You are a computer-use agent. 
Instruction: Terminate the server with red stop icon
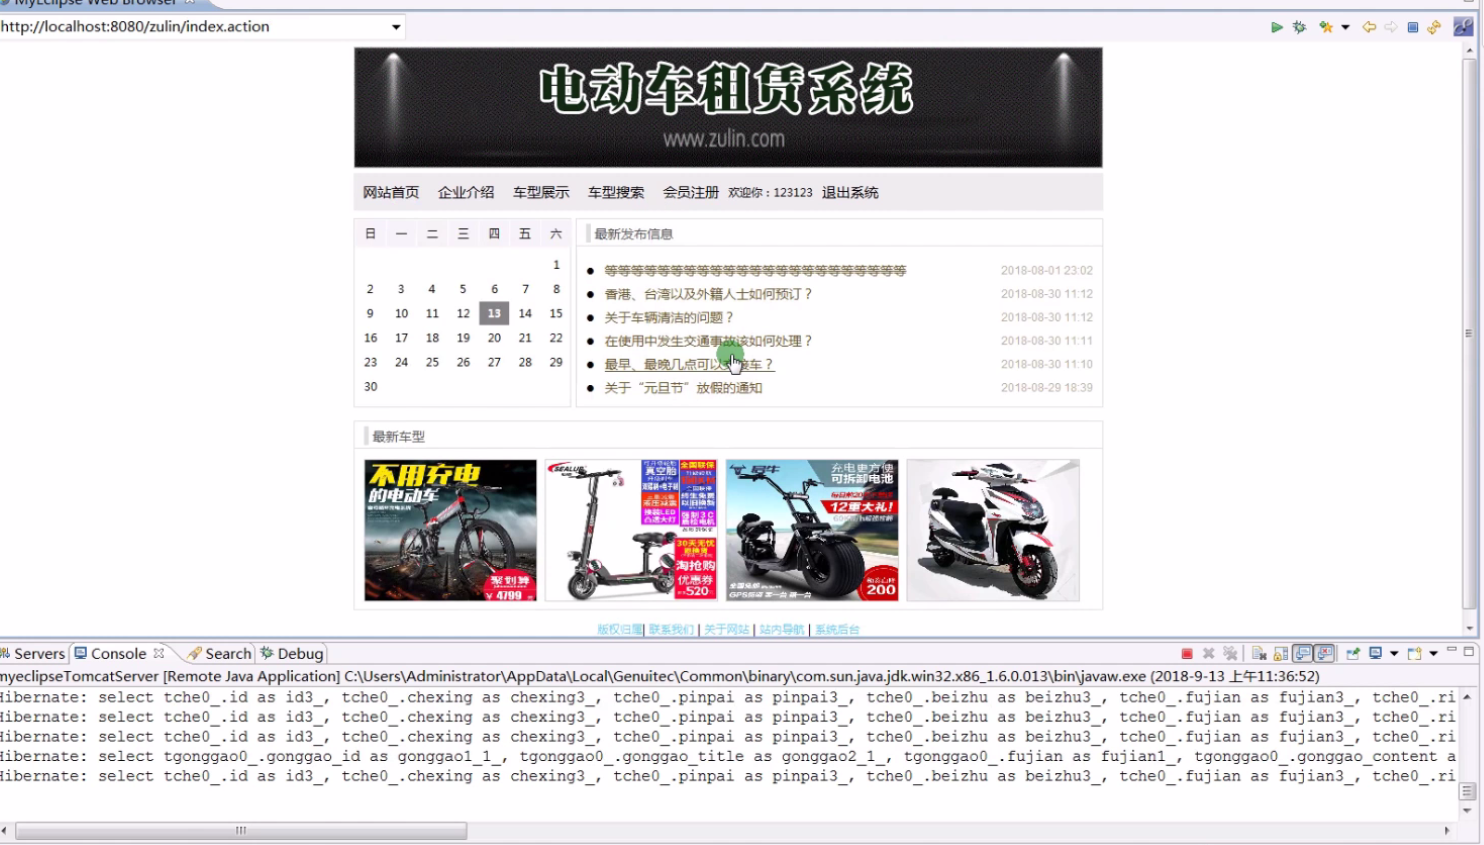(1187, 654)
